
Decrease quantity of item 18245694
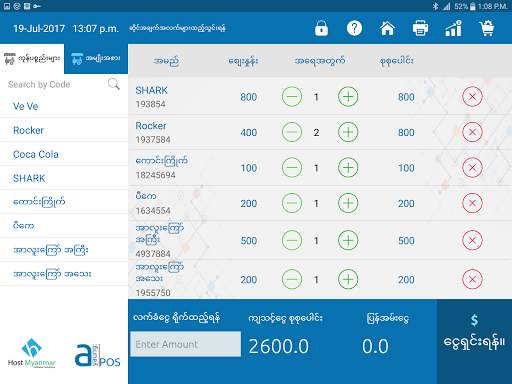coord(292,168)
